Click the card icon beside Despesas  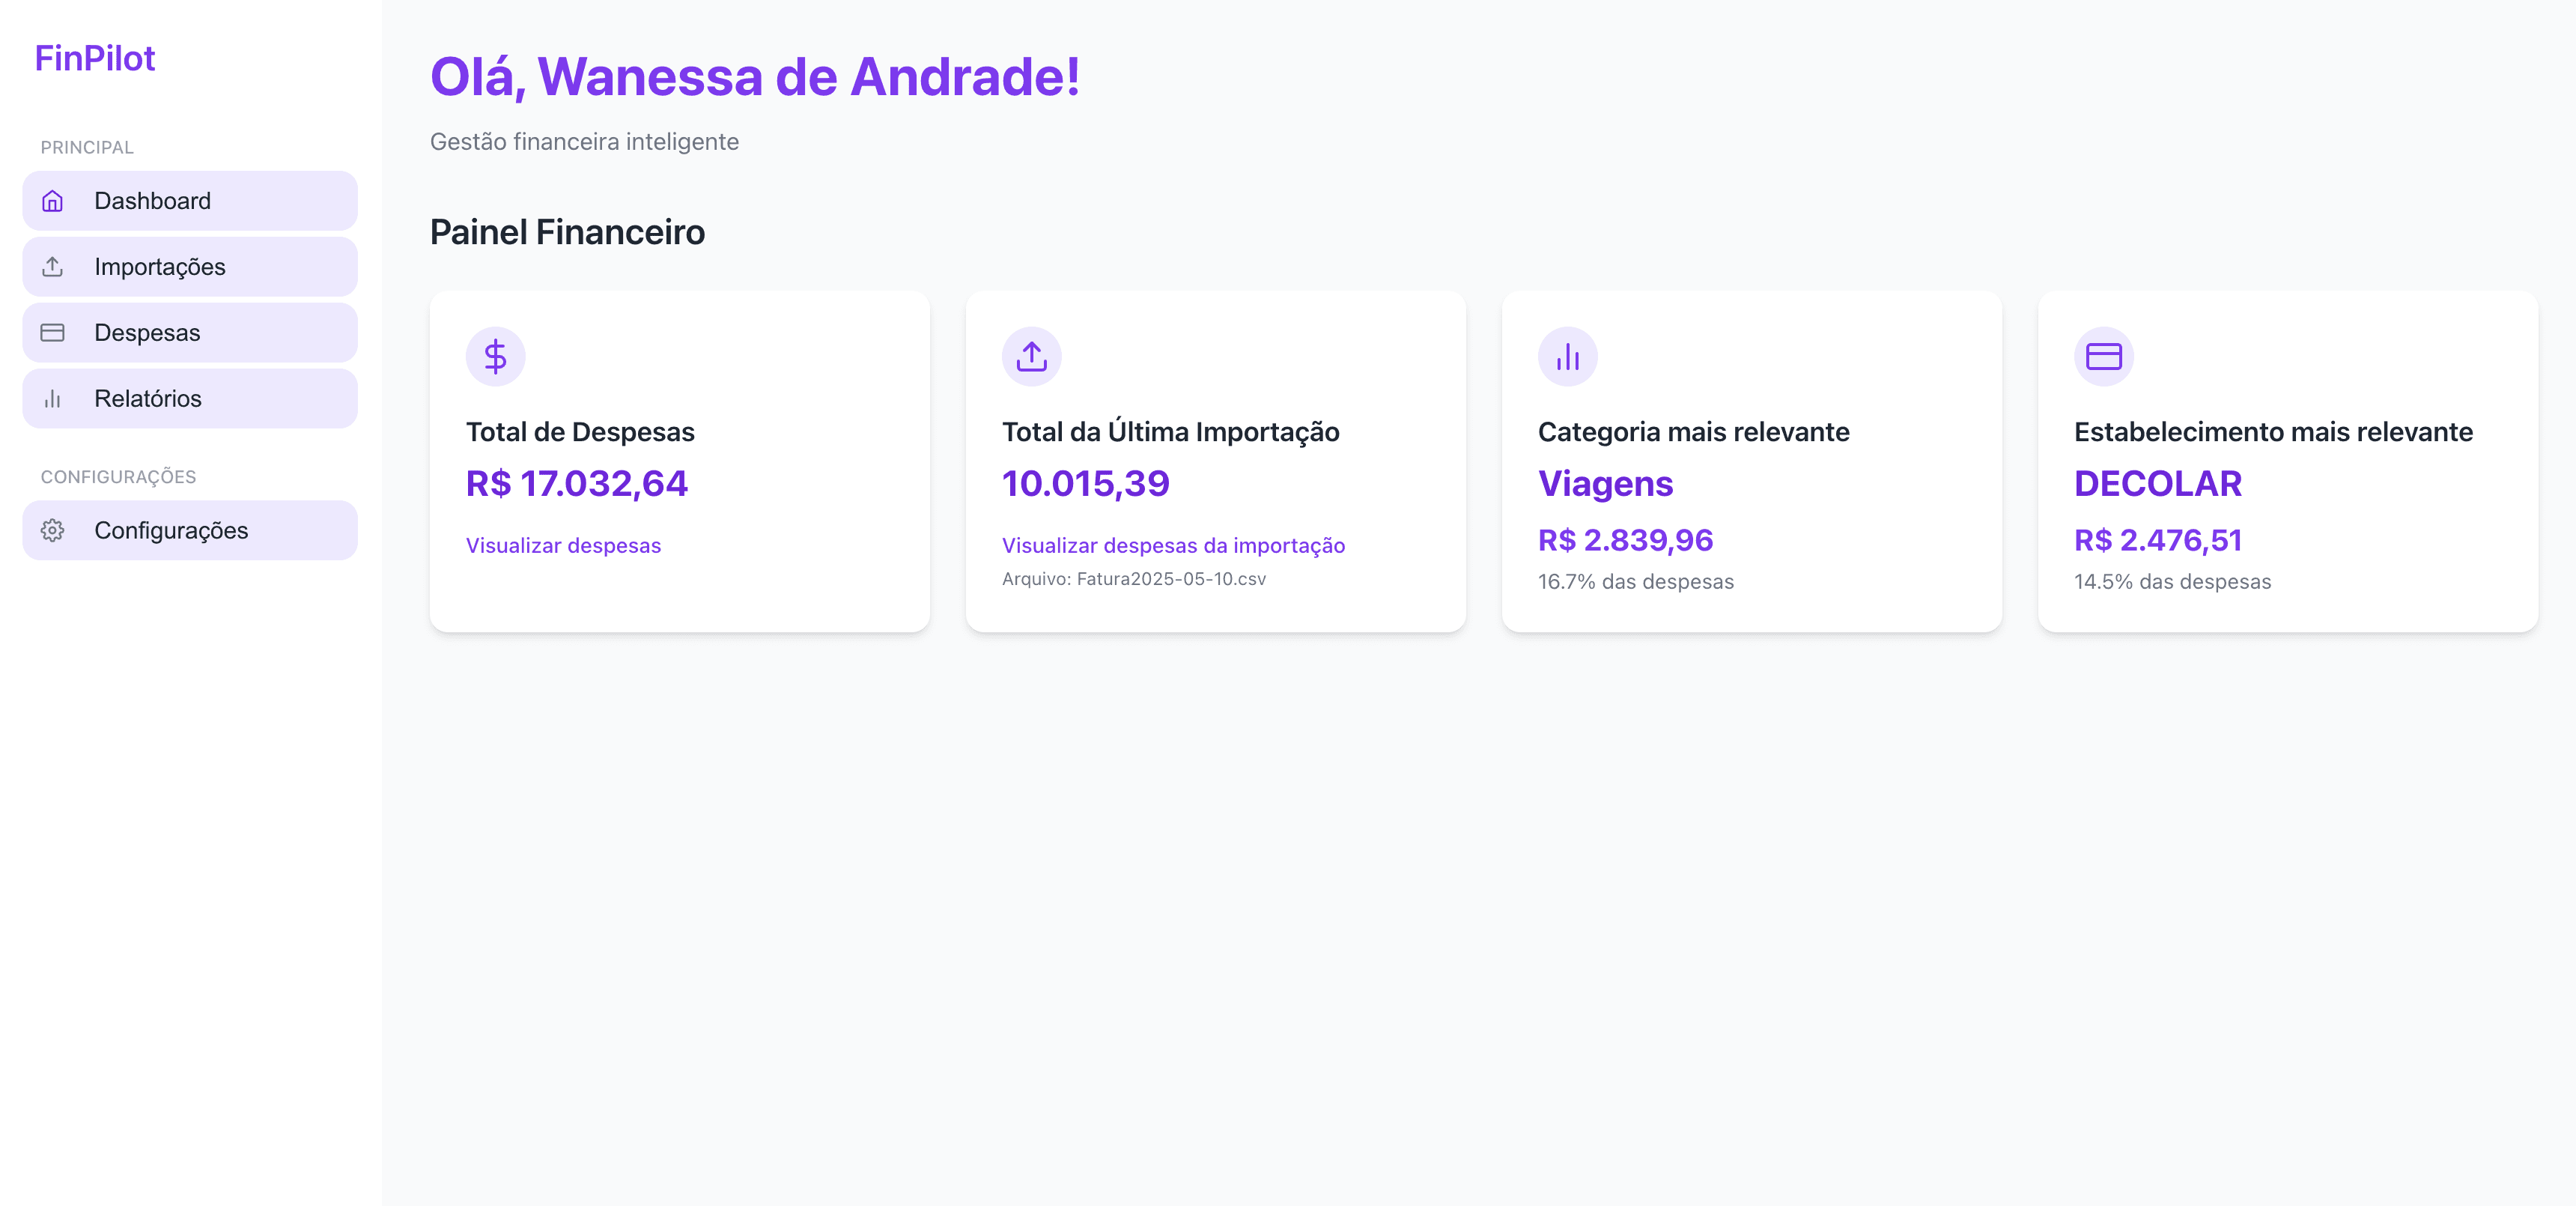point(52,332)
